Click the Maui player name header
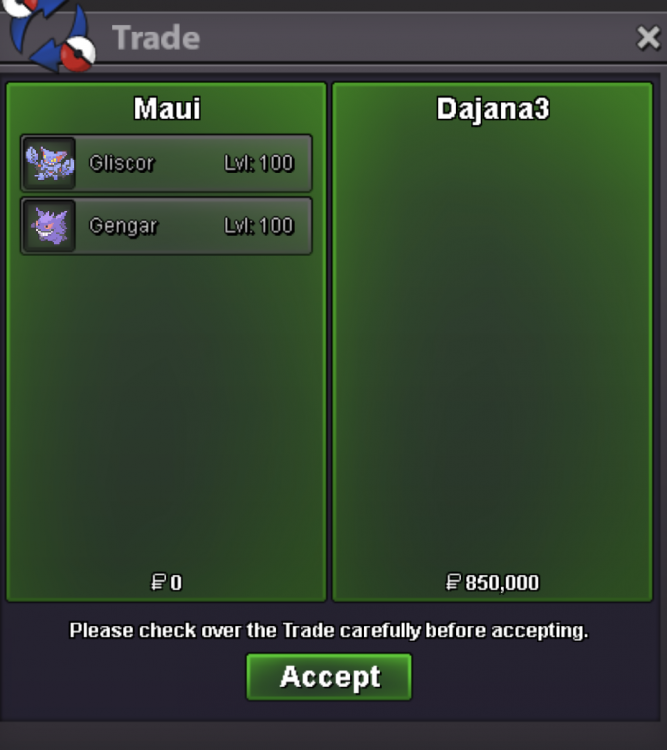Viewport: 667px width, 750px height. 167,109
